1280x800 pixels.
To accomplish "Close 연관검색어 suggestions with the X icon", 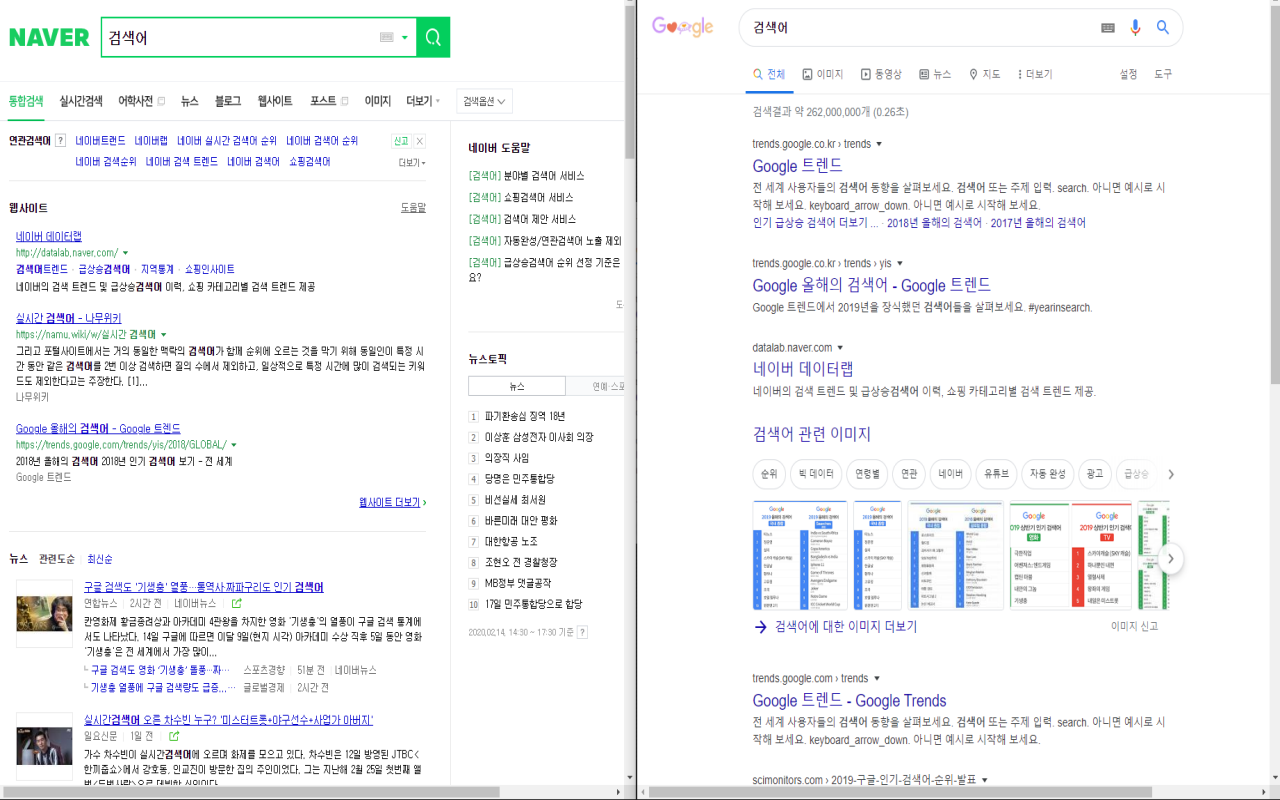I will tap(419, 141).
